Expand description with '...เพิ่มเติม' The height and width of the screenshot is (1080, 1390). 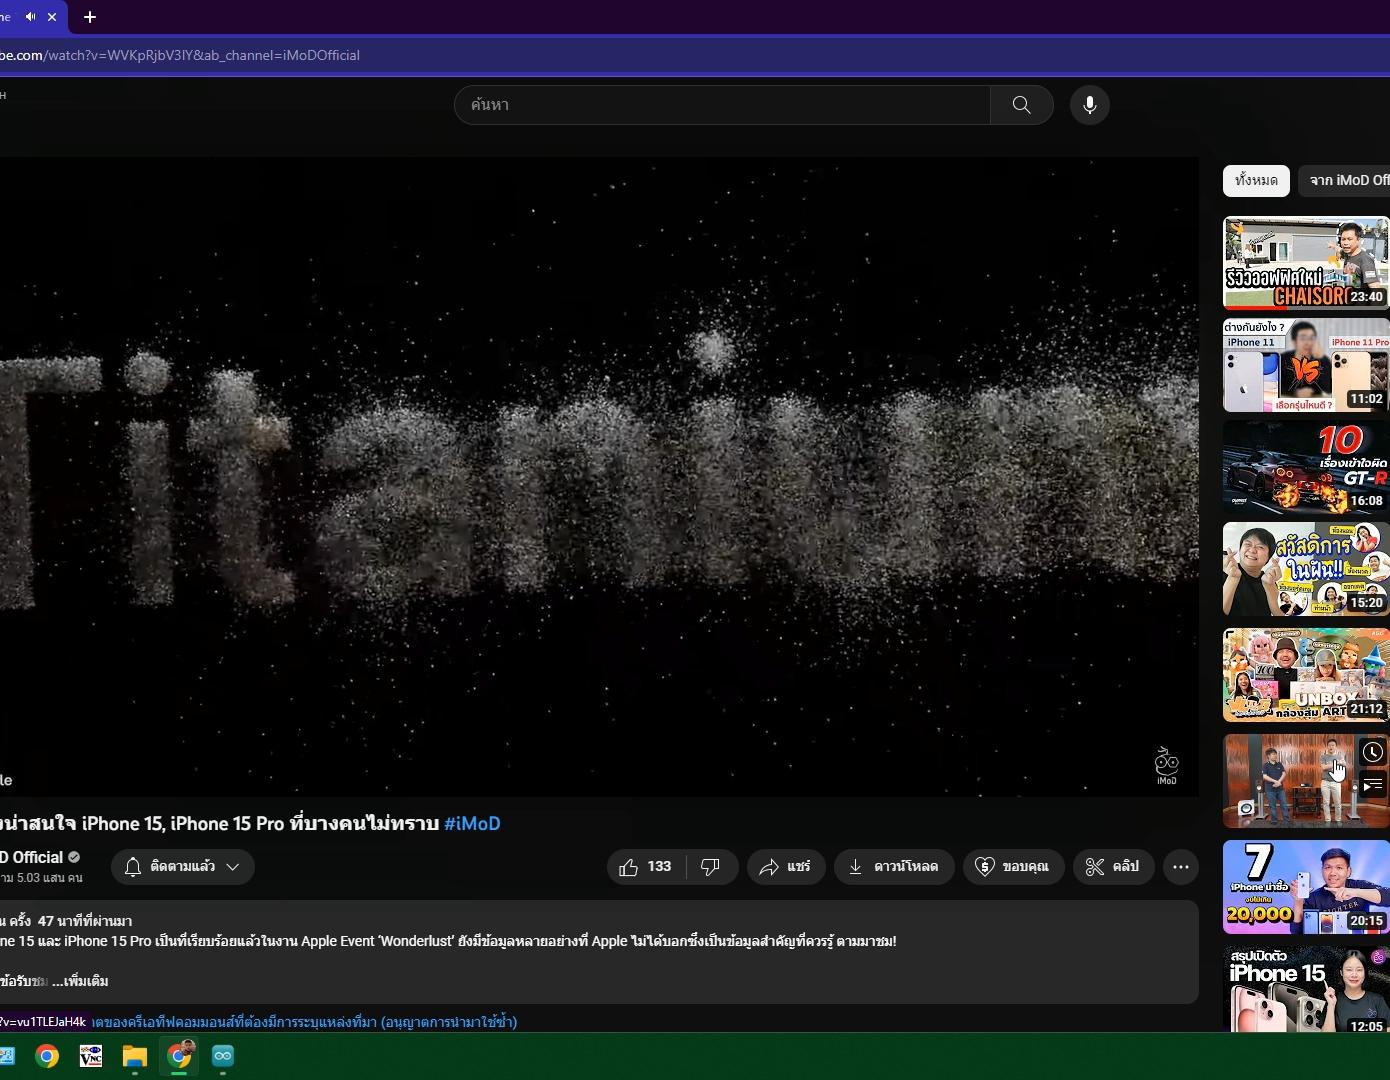point(80,981)
